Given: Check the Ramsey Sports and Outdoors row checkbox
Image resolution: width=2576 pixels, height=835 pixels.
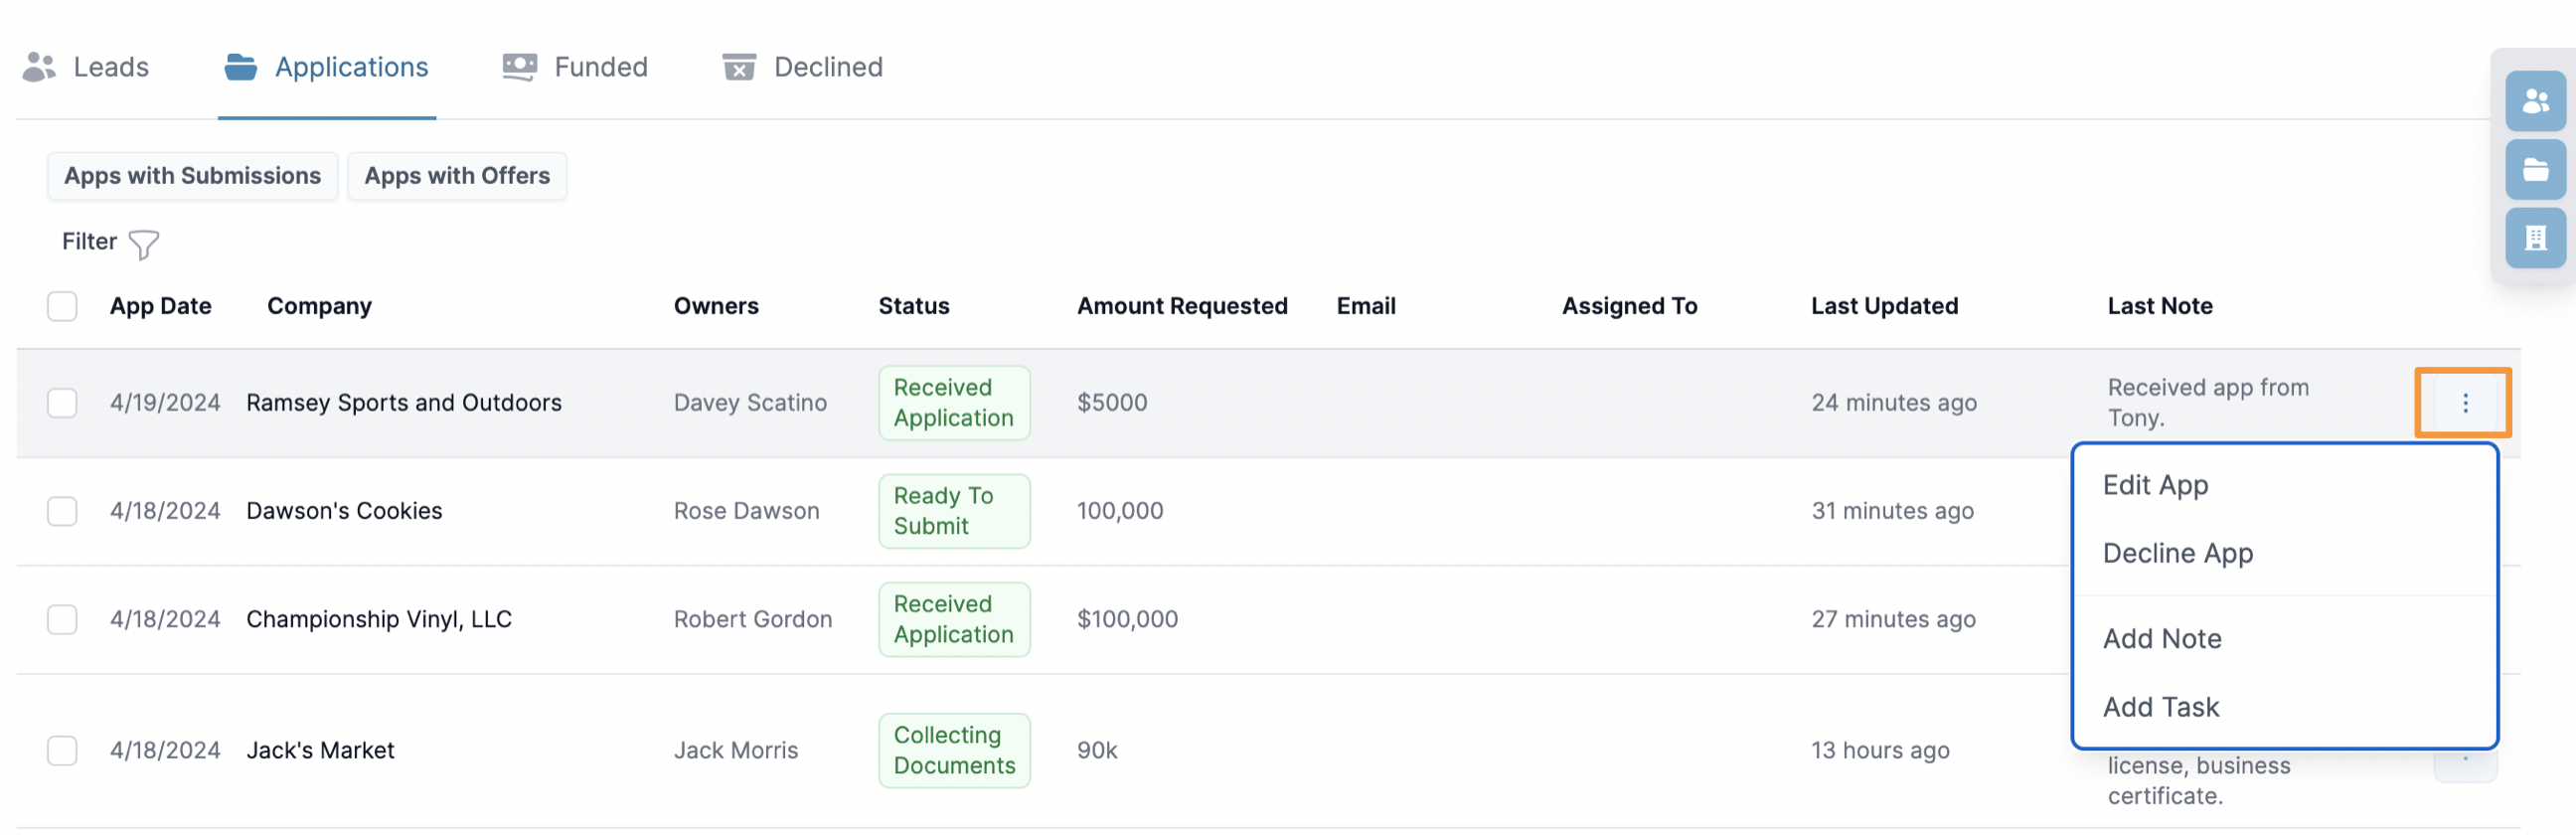Looking at the screenshot, I should coord(62,403).
